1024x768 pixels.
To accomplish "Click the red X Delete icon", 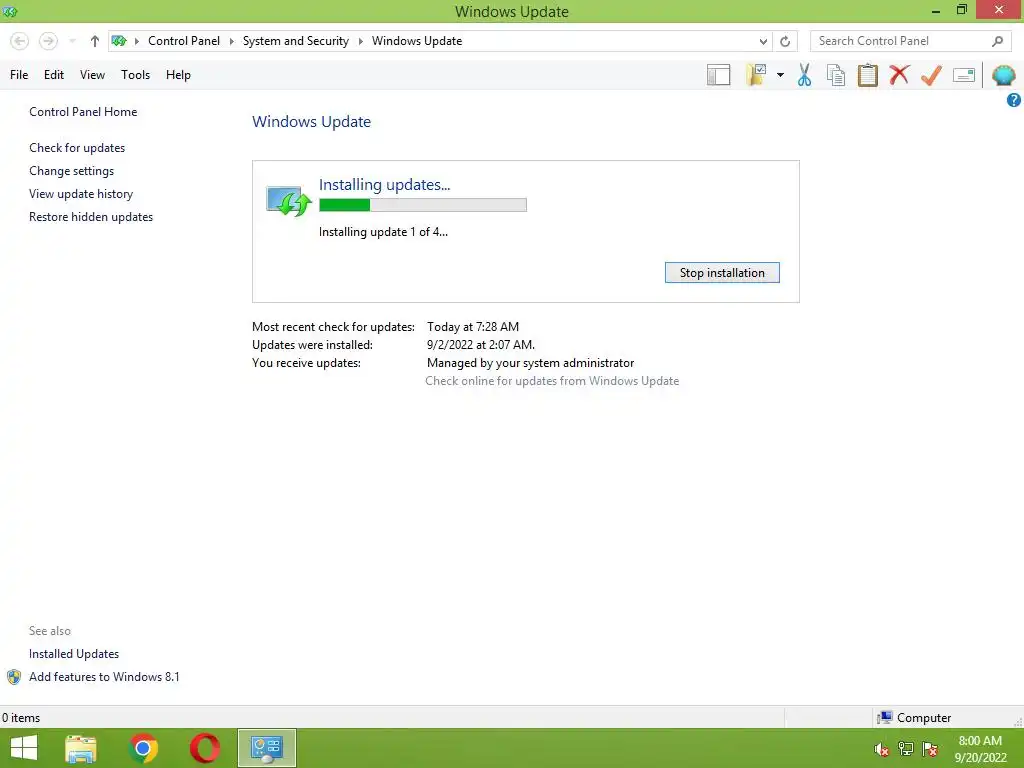I will [x=899, y=75].
